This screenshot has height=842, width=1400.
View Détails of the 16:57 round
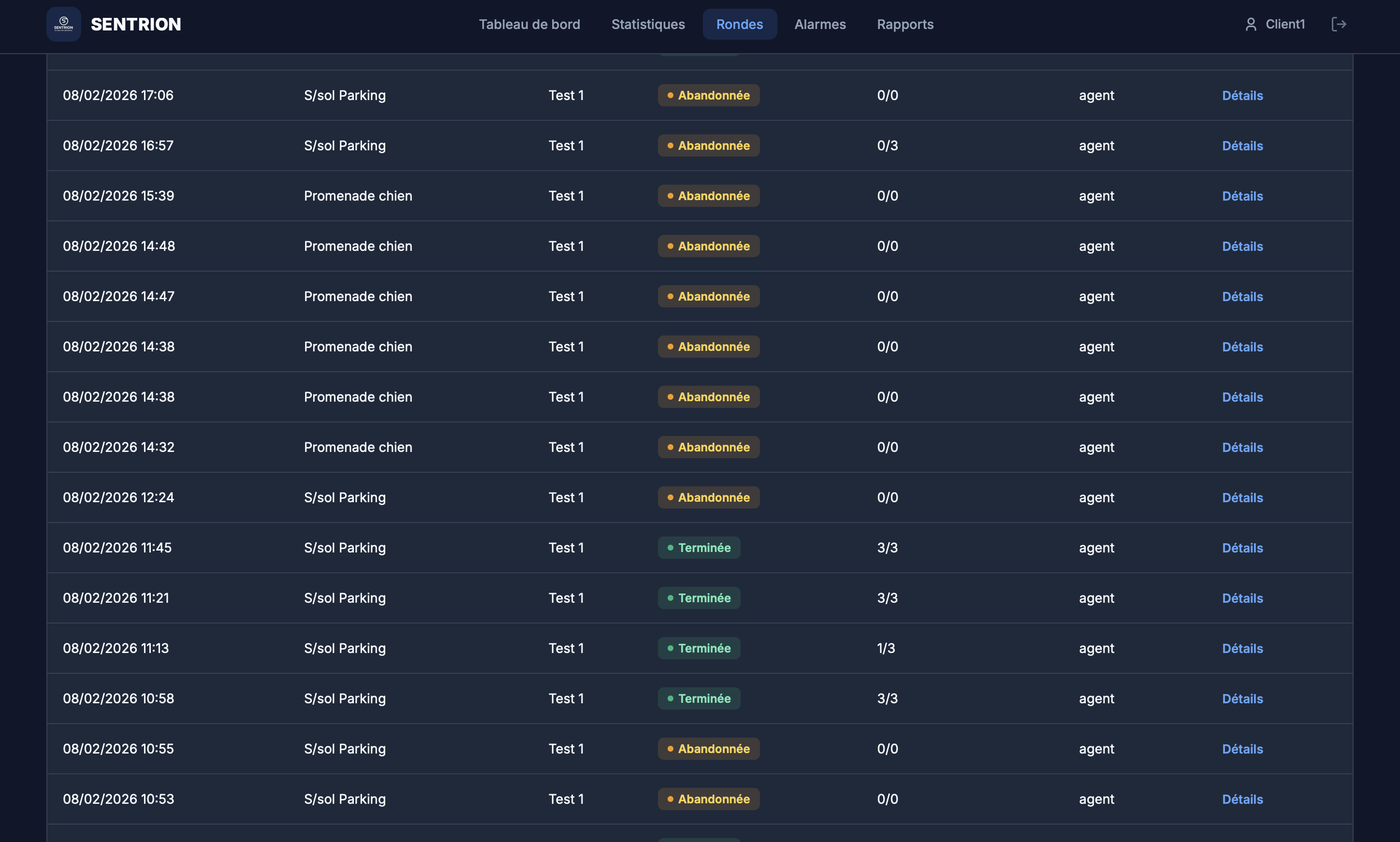(x=1242, y=146)
